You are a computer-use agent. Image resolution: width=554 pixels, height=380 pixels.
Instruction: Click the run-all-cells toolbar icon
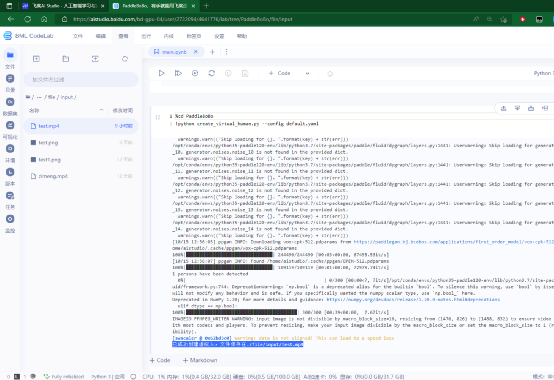click(178, 73)
